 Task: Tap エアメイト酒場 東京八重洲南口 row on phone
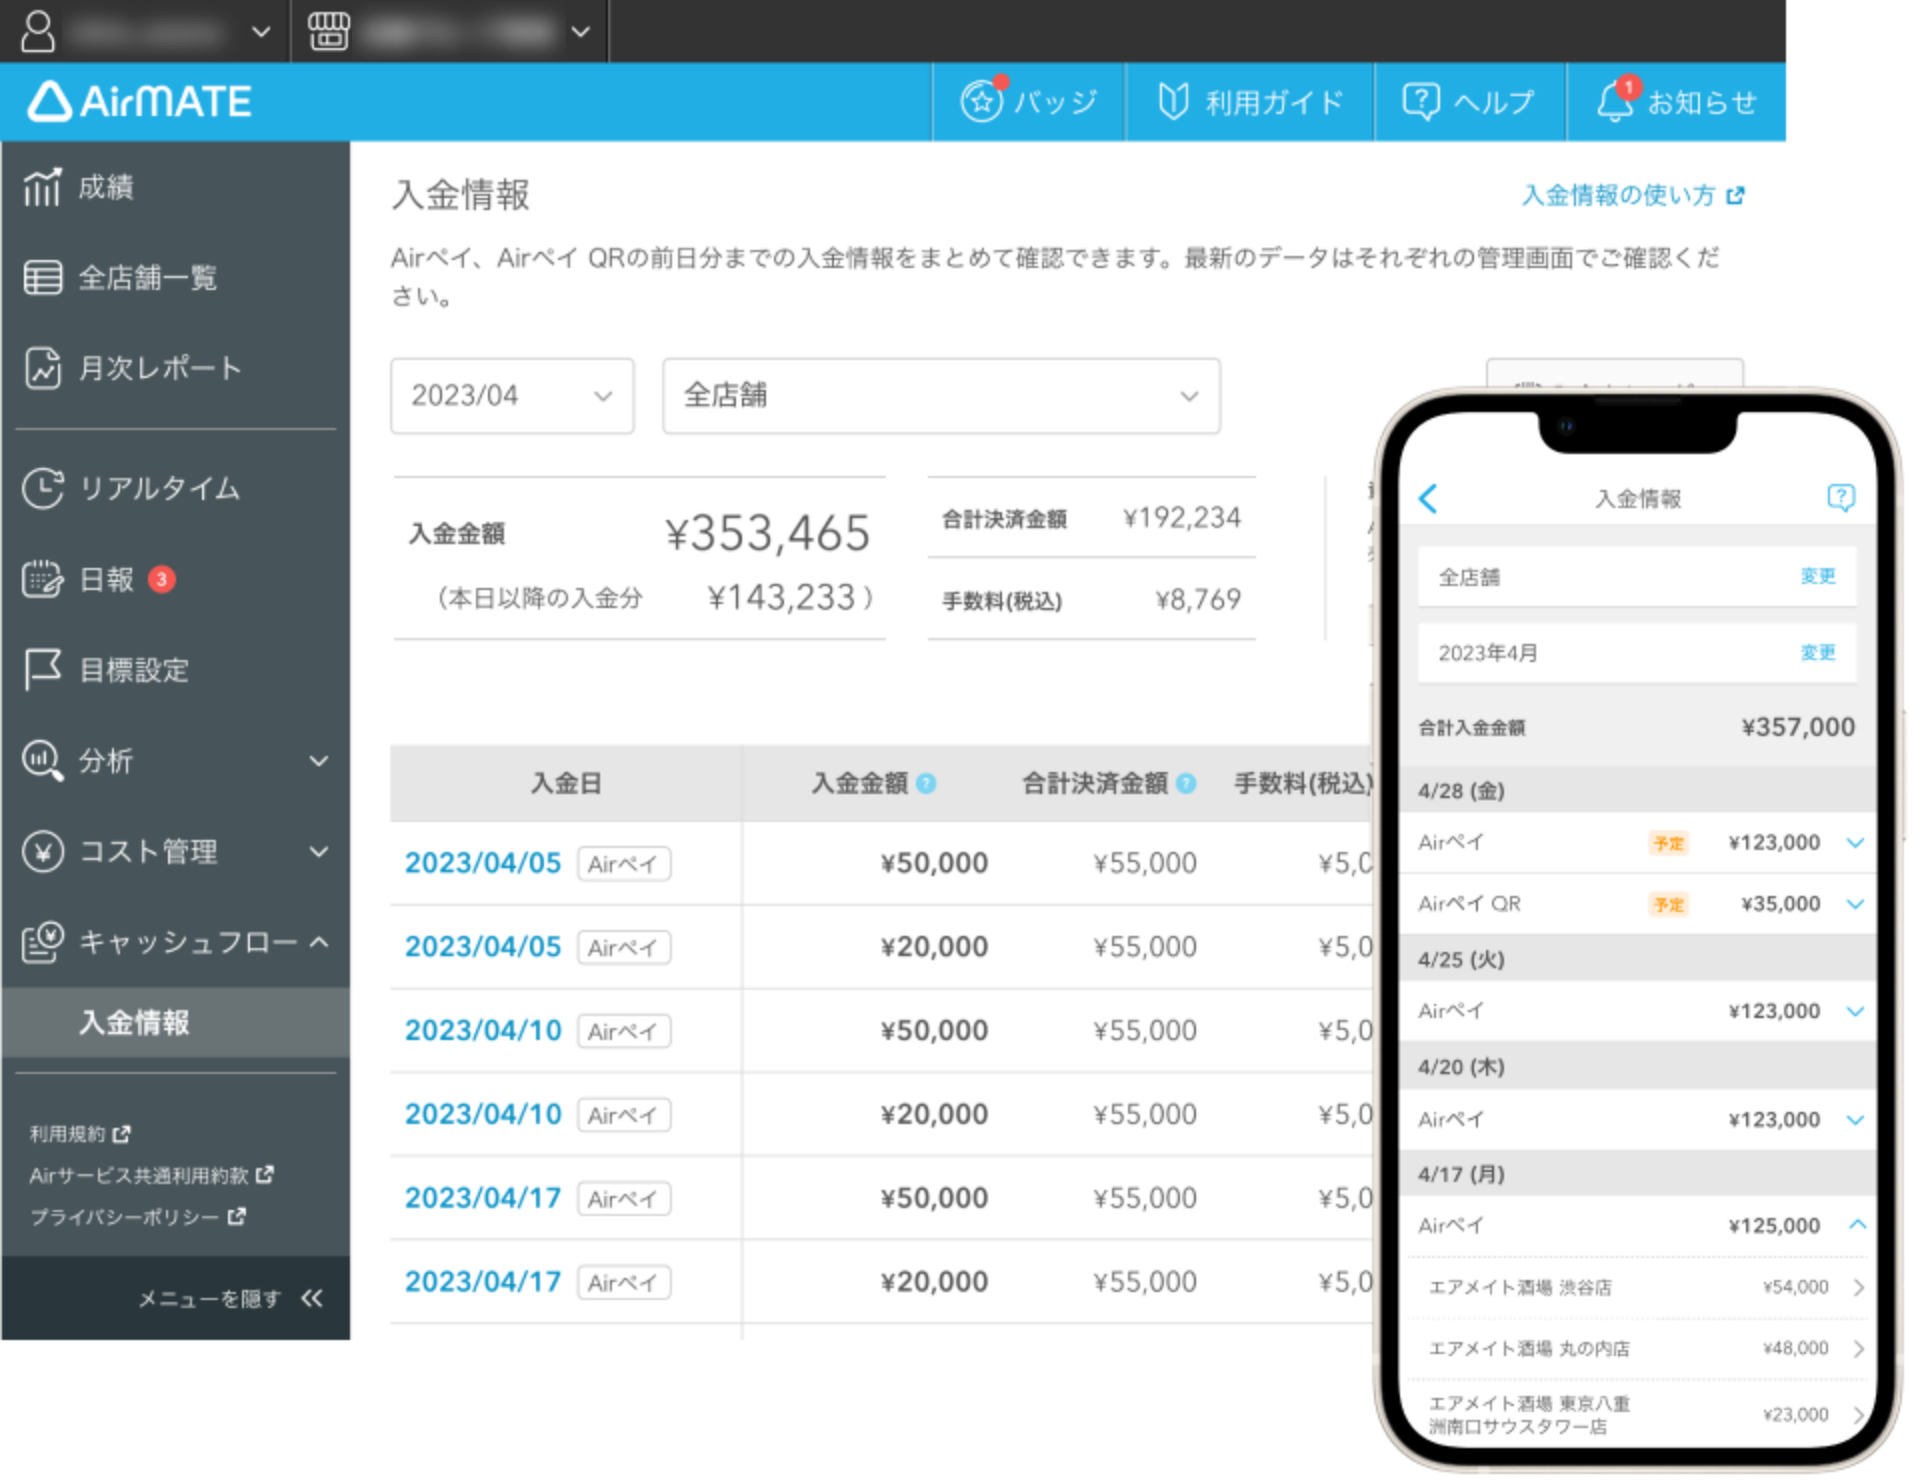coord(1640,1416)
